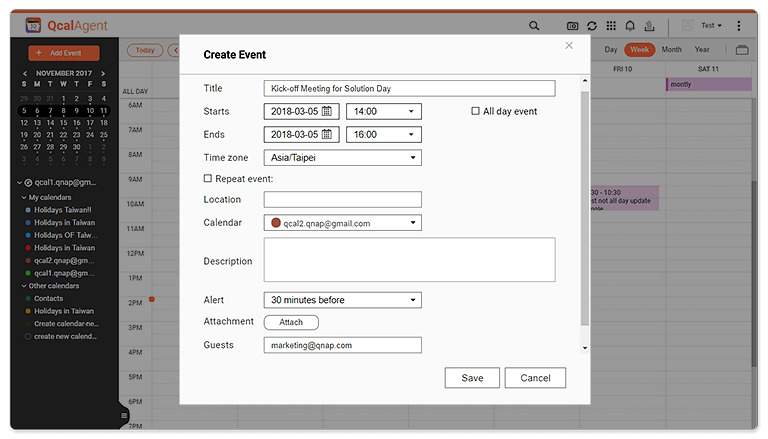Click the Location input field

[342, 199]
